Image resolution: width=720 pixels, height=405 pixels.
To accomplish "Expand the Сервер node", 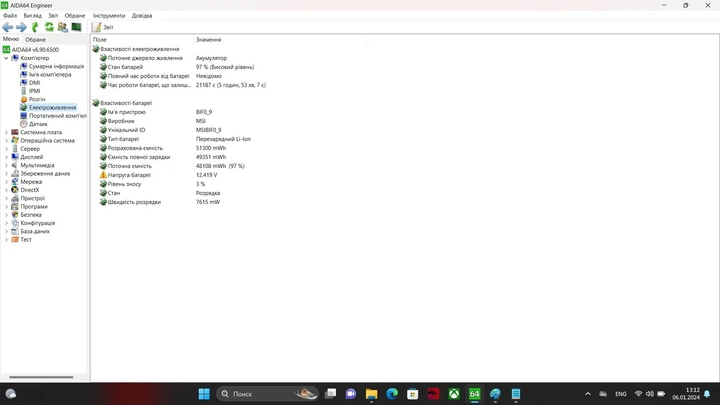I will (x=6, y=149).
